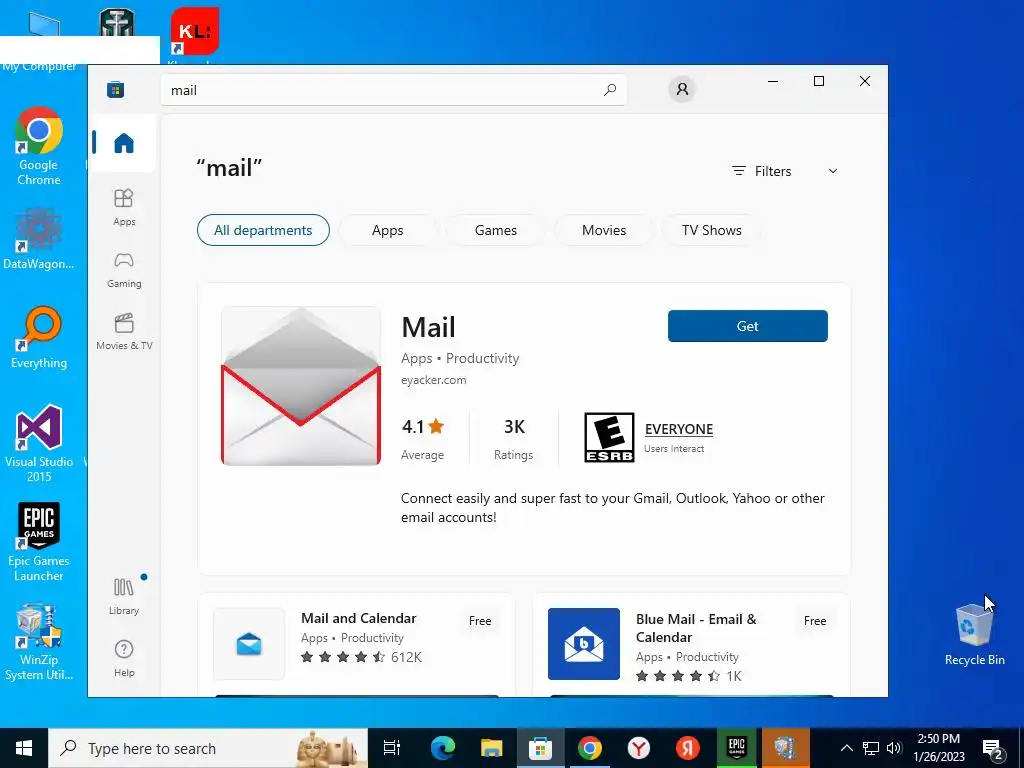Open DataWagon desktop shortcut
Viewport: 1024px width, 768px height.
(39, 238)
